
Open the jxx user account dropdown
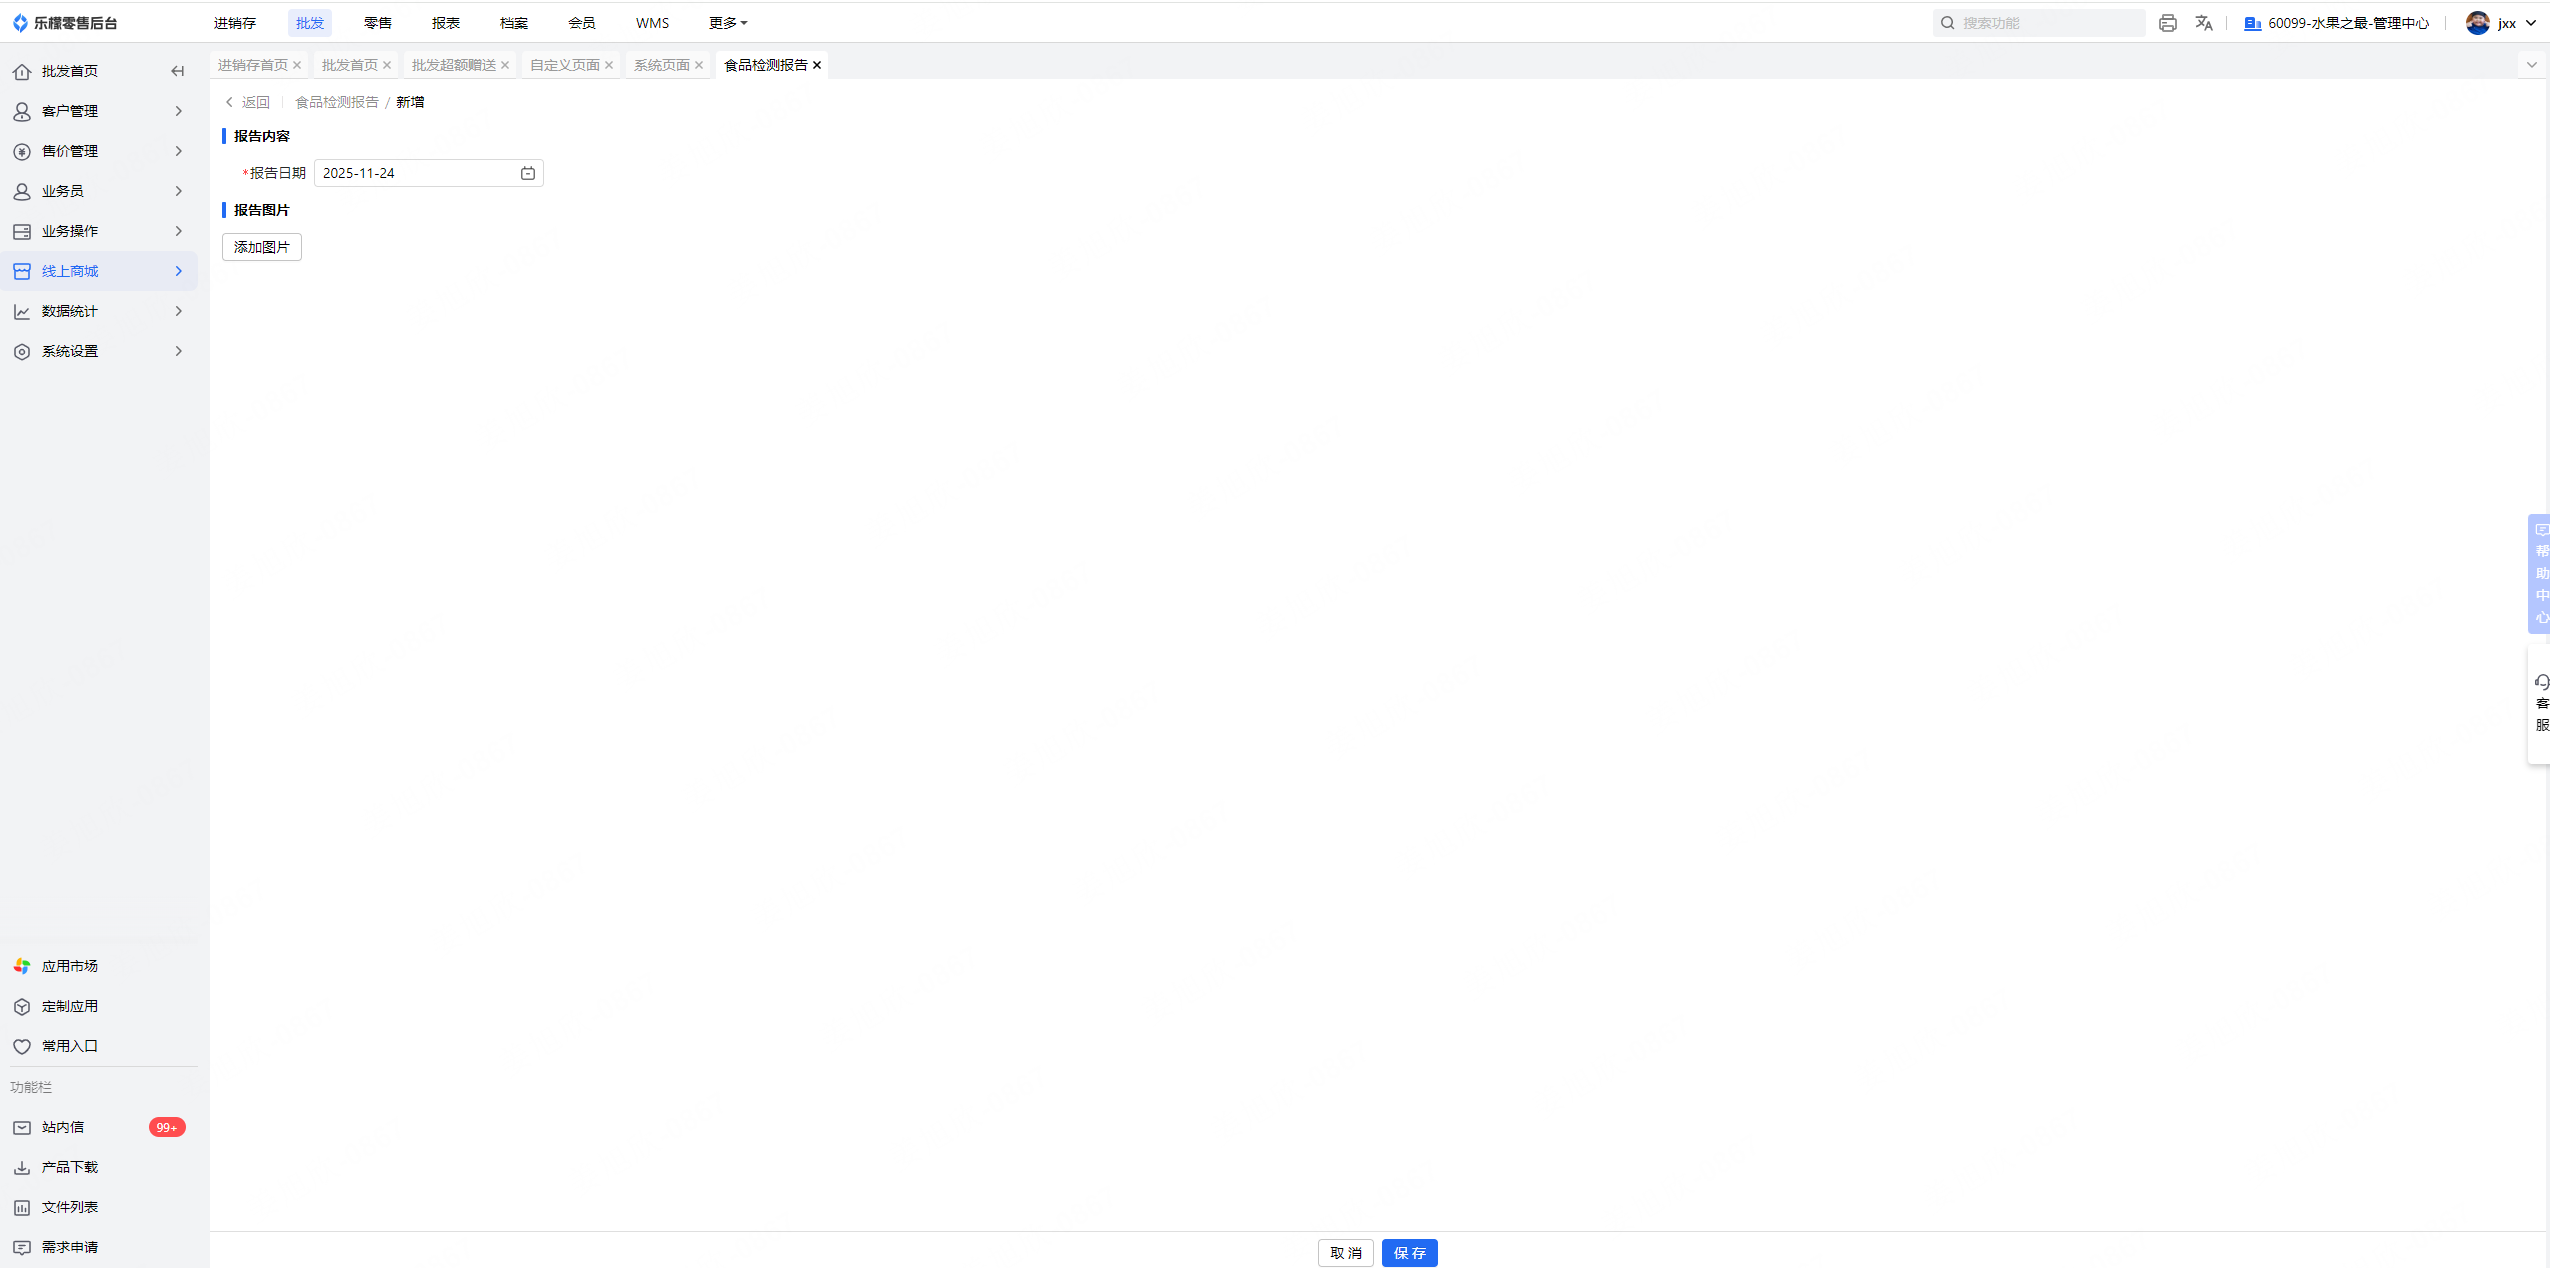2508,23
